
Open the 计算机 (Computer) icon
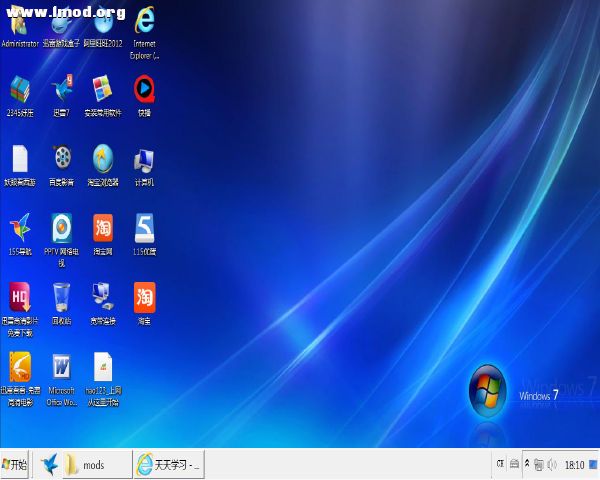tap(145, 158)
